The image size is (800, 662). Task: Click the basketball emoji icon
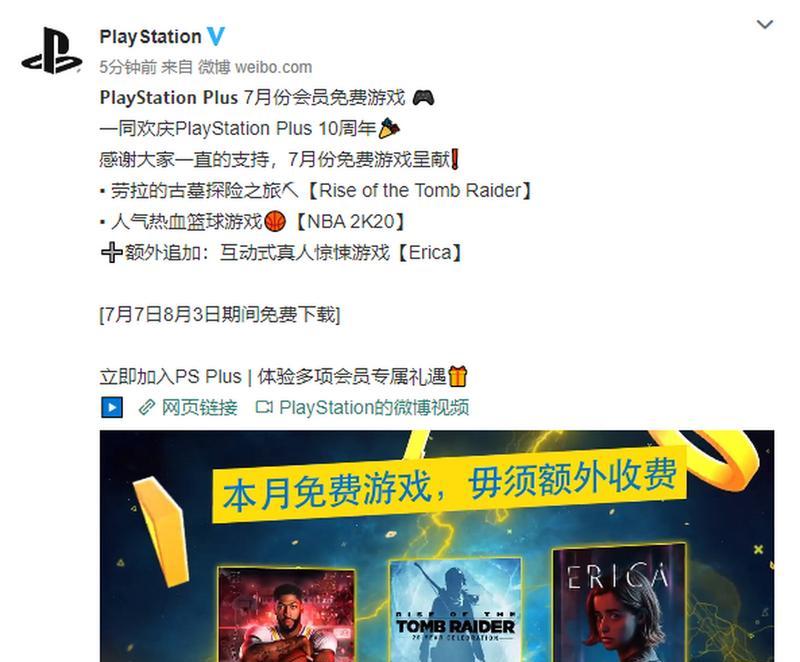(x=276, y=221)
